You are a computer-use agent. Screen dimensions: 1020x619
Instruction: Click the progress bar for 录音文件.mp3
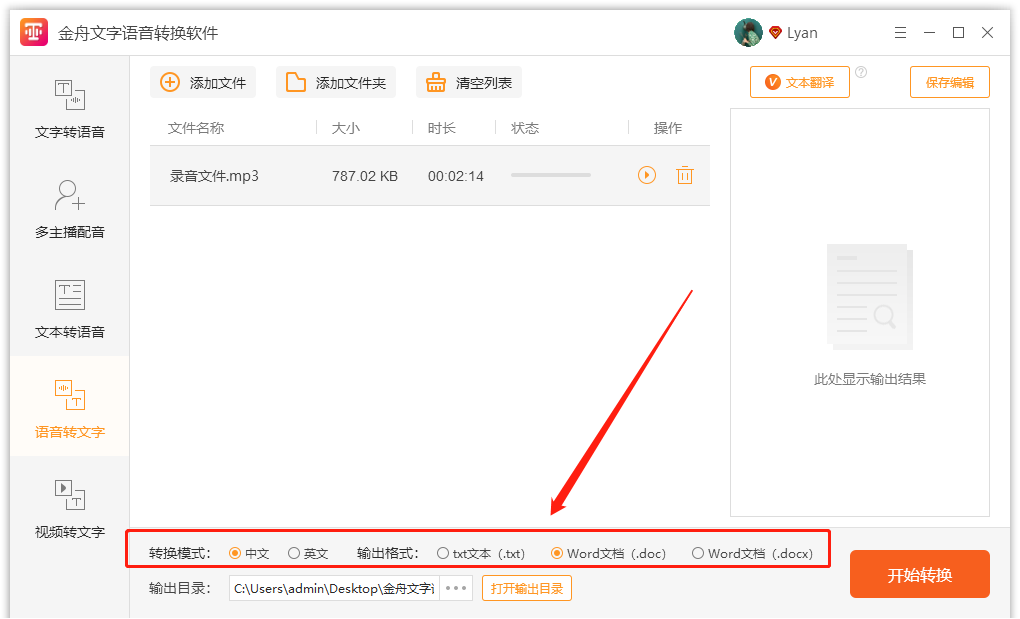tap(550, 175)
